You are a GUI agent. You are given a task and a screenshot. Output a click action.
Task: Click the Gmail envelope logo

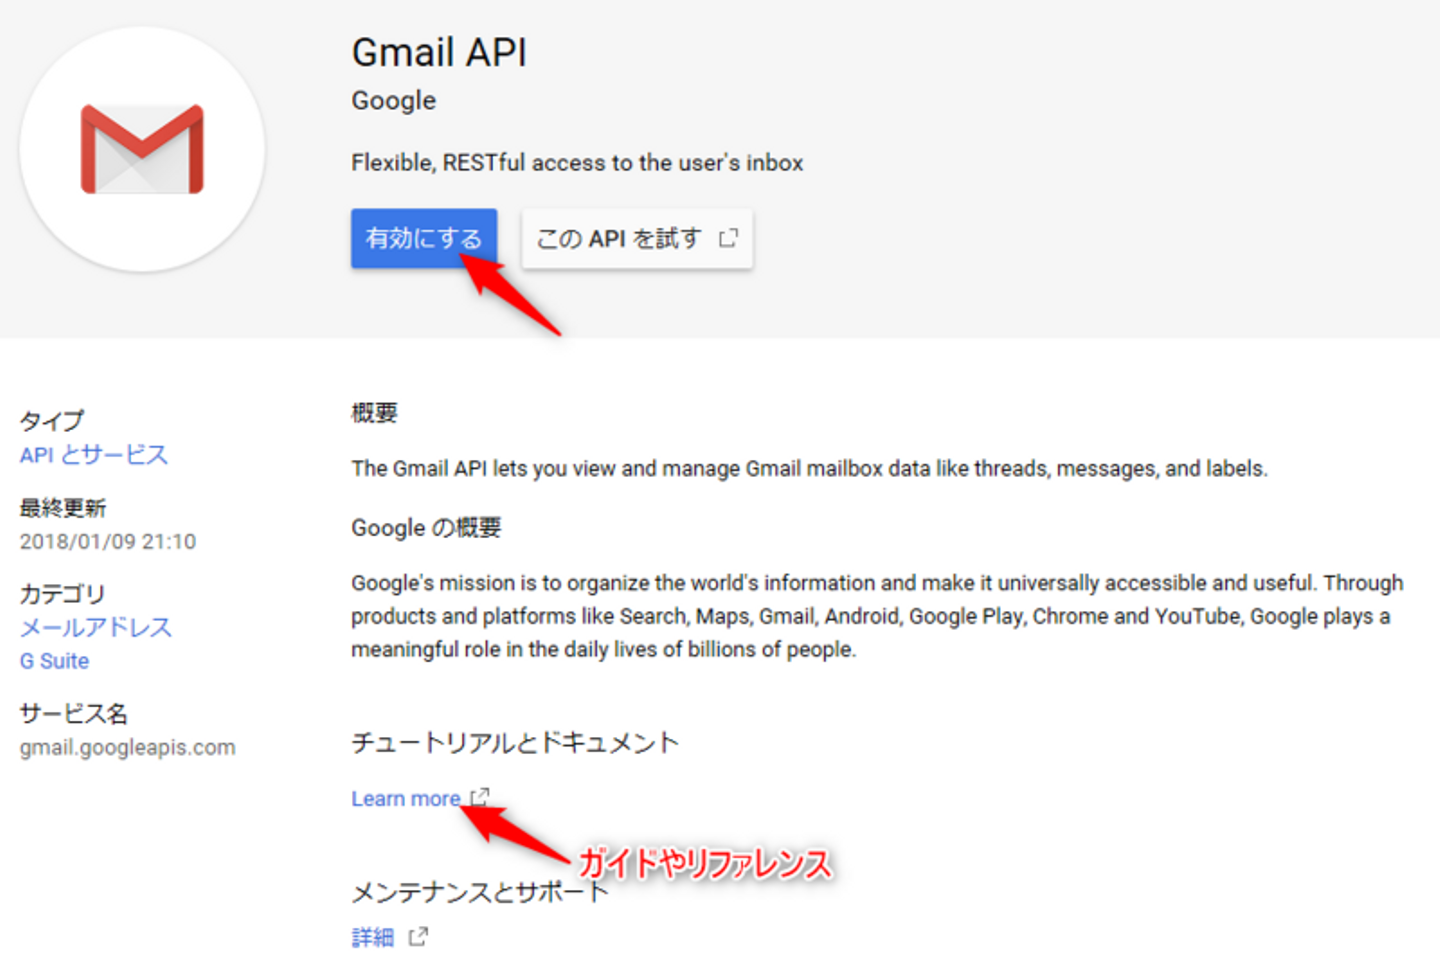click(x=142, y=149)
